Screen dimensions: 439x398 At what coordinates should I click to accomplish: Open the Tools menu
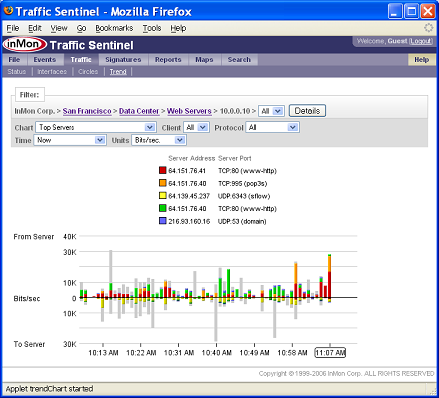pos(152,28)
